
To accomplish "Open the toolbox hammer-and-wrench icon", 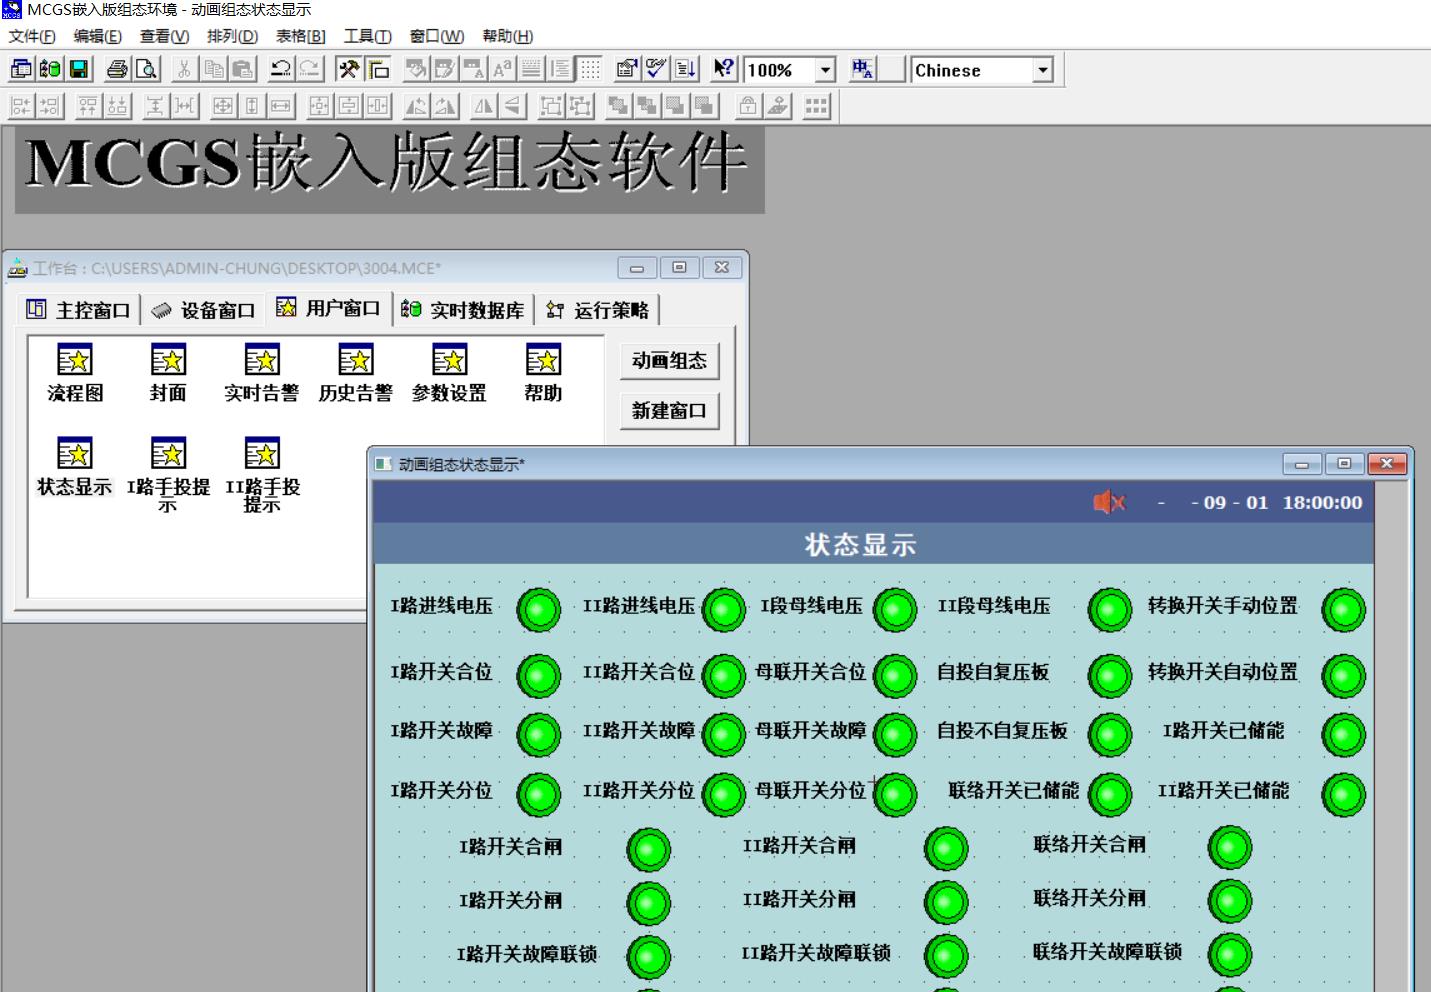I will [348, 69].
